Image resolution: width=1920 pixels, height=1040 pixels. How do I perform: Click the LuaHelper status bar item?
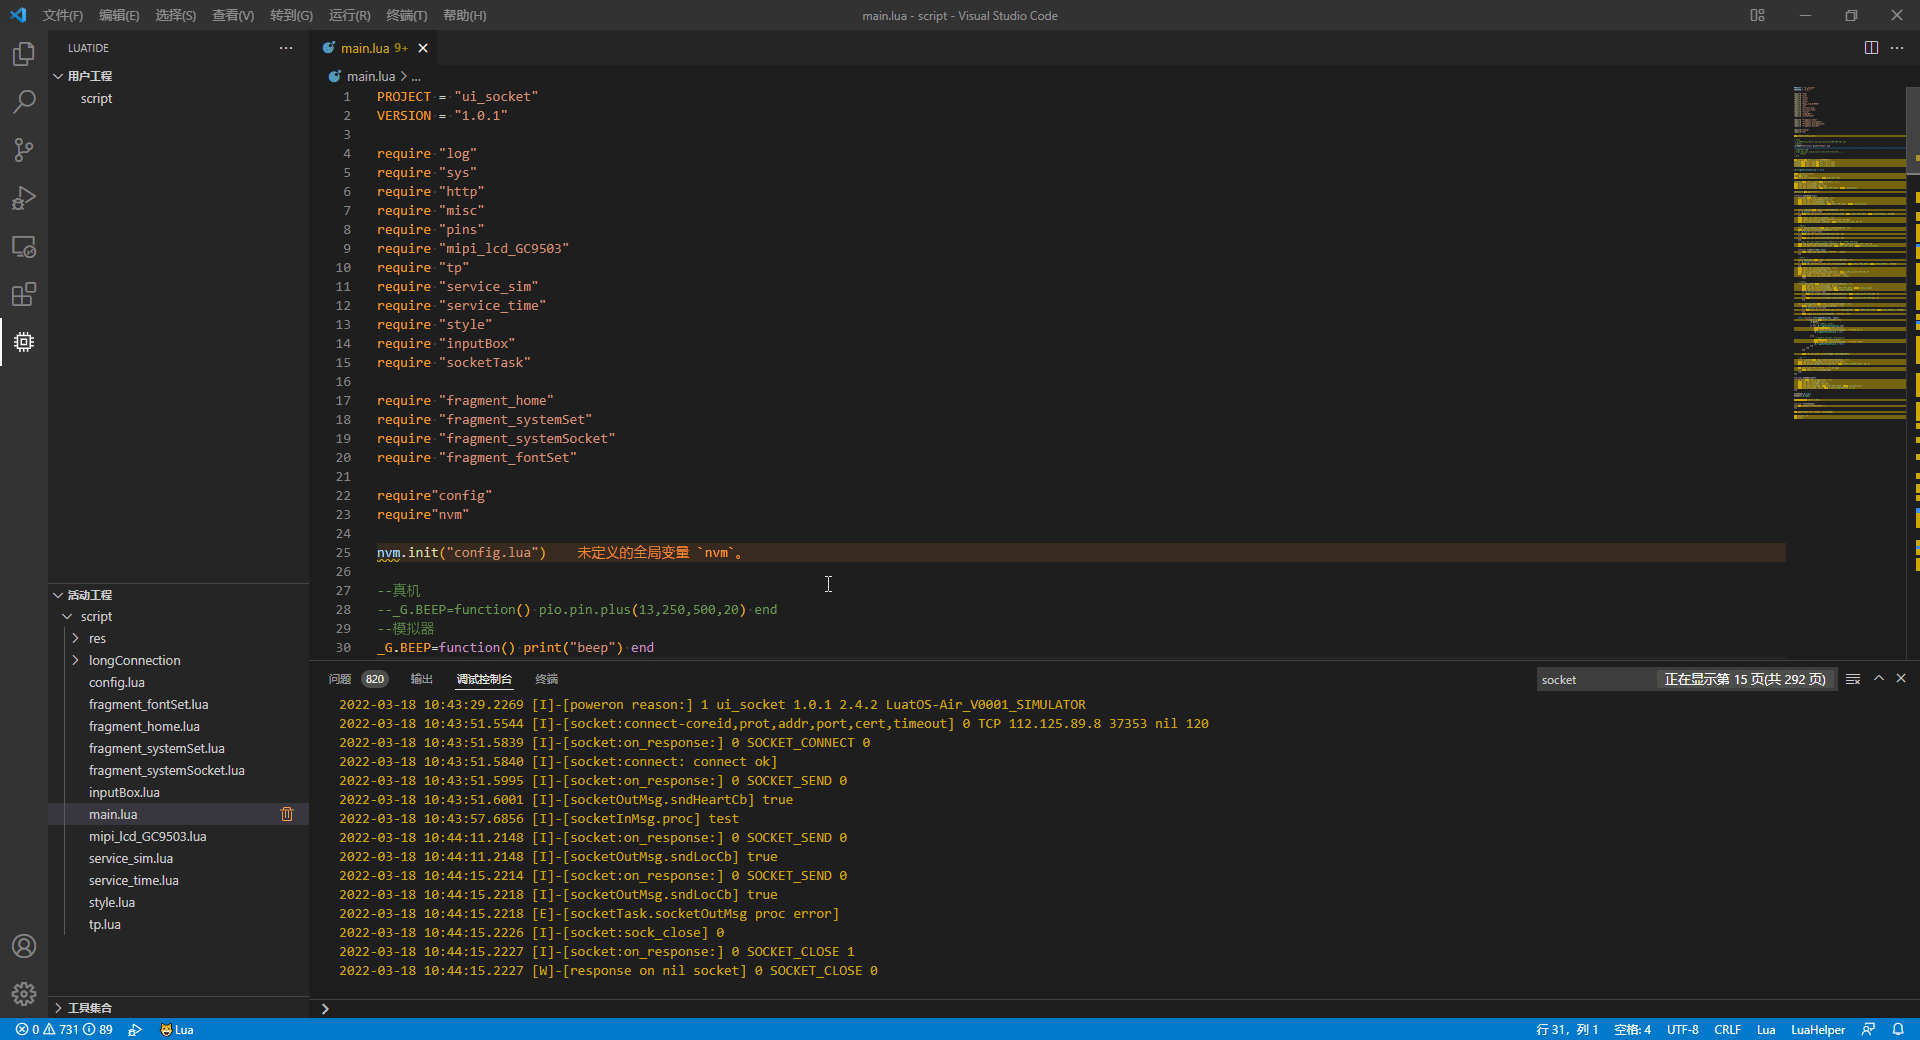[1817, 1029]
